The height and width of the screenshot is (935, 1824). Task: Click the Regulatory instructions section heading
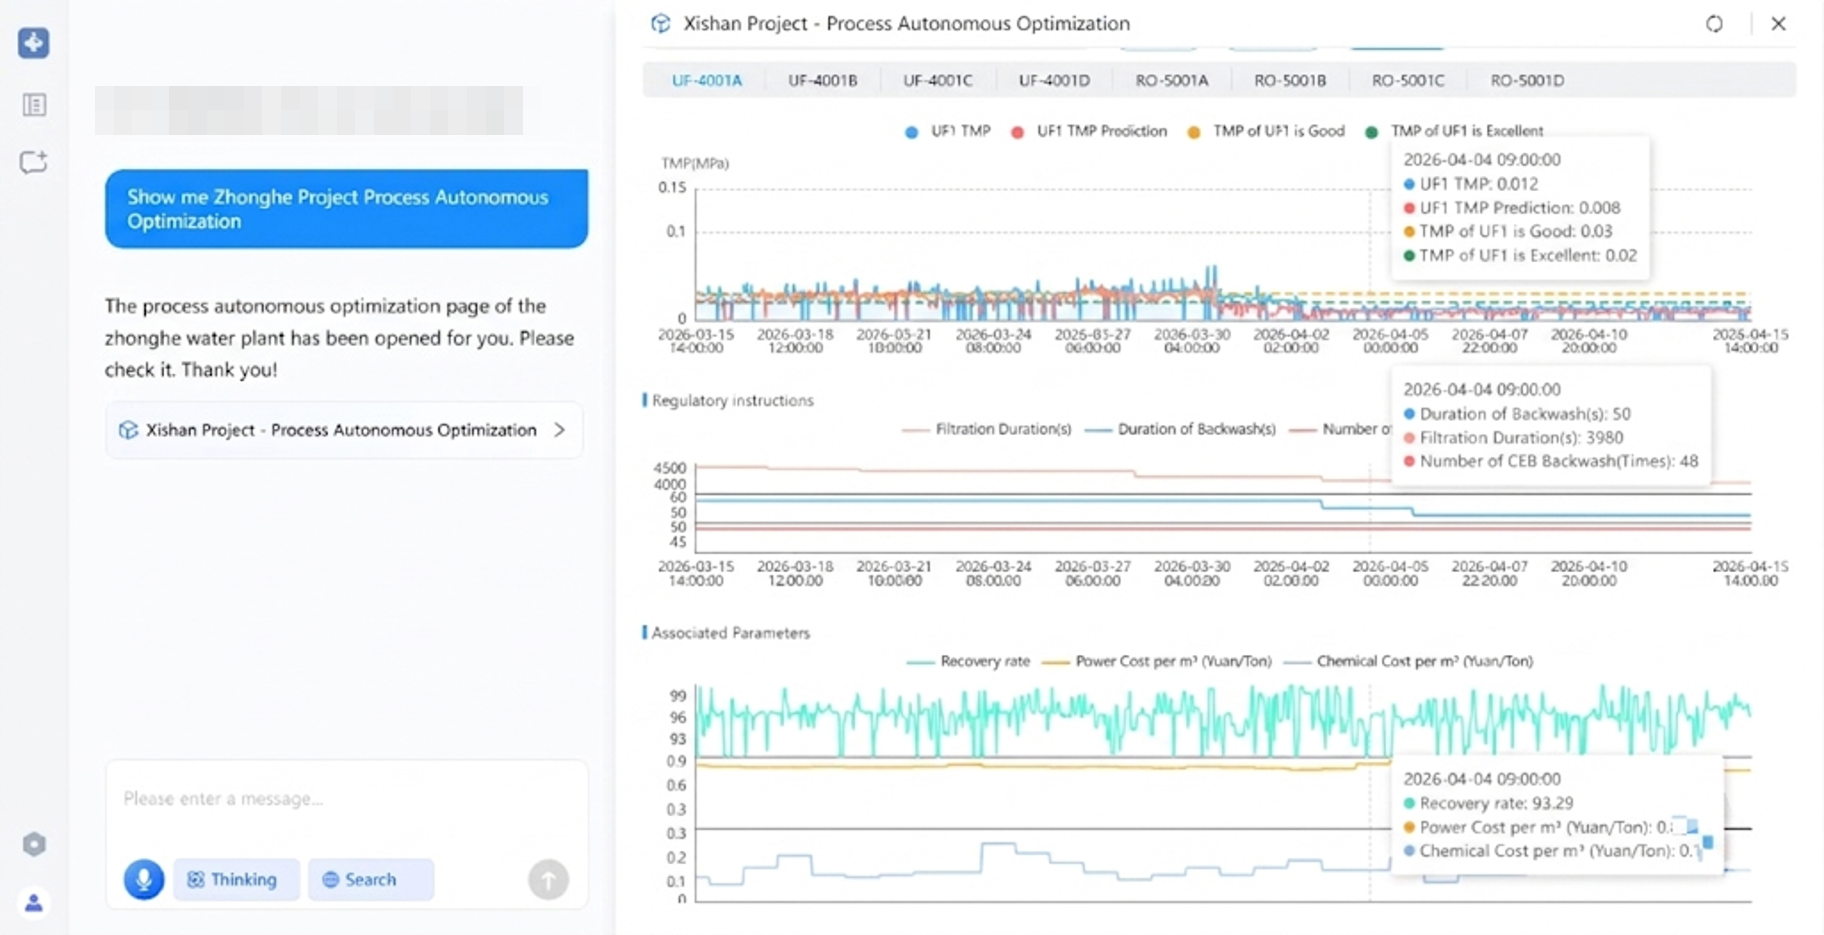pos(732,401)
